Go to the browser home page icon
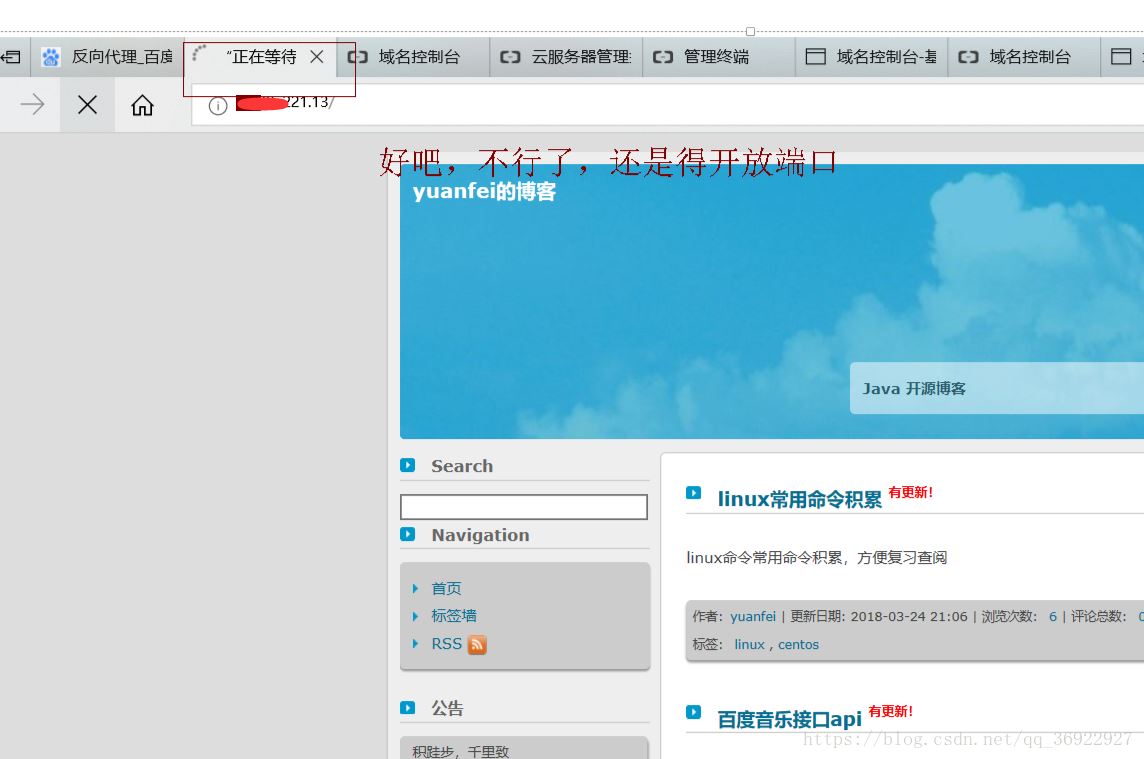 point(143,105)
